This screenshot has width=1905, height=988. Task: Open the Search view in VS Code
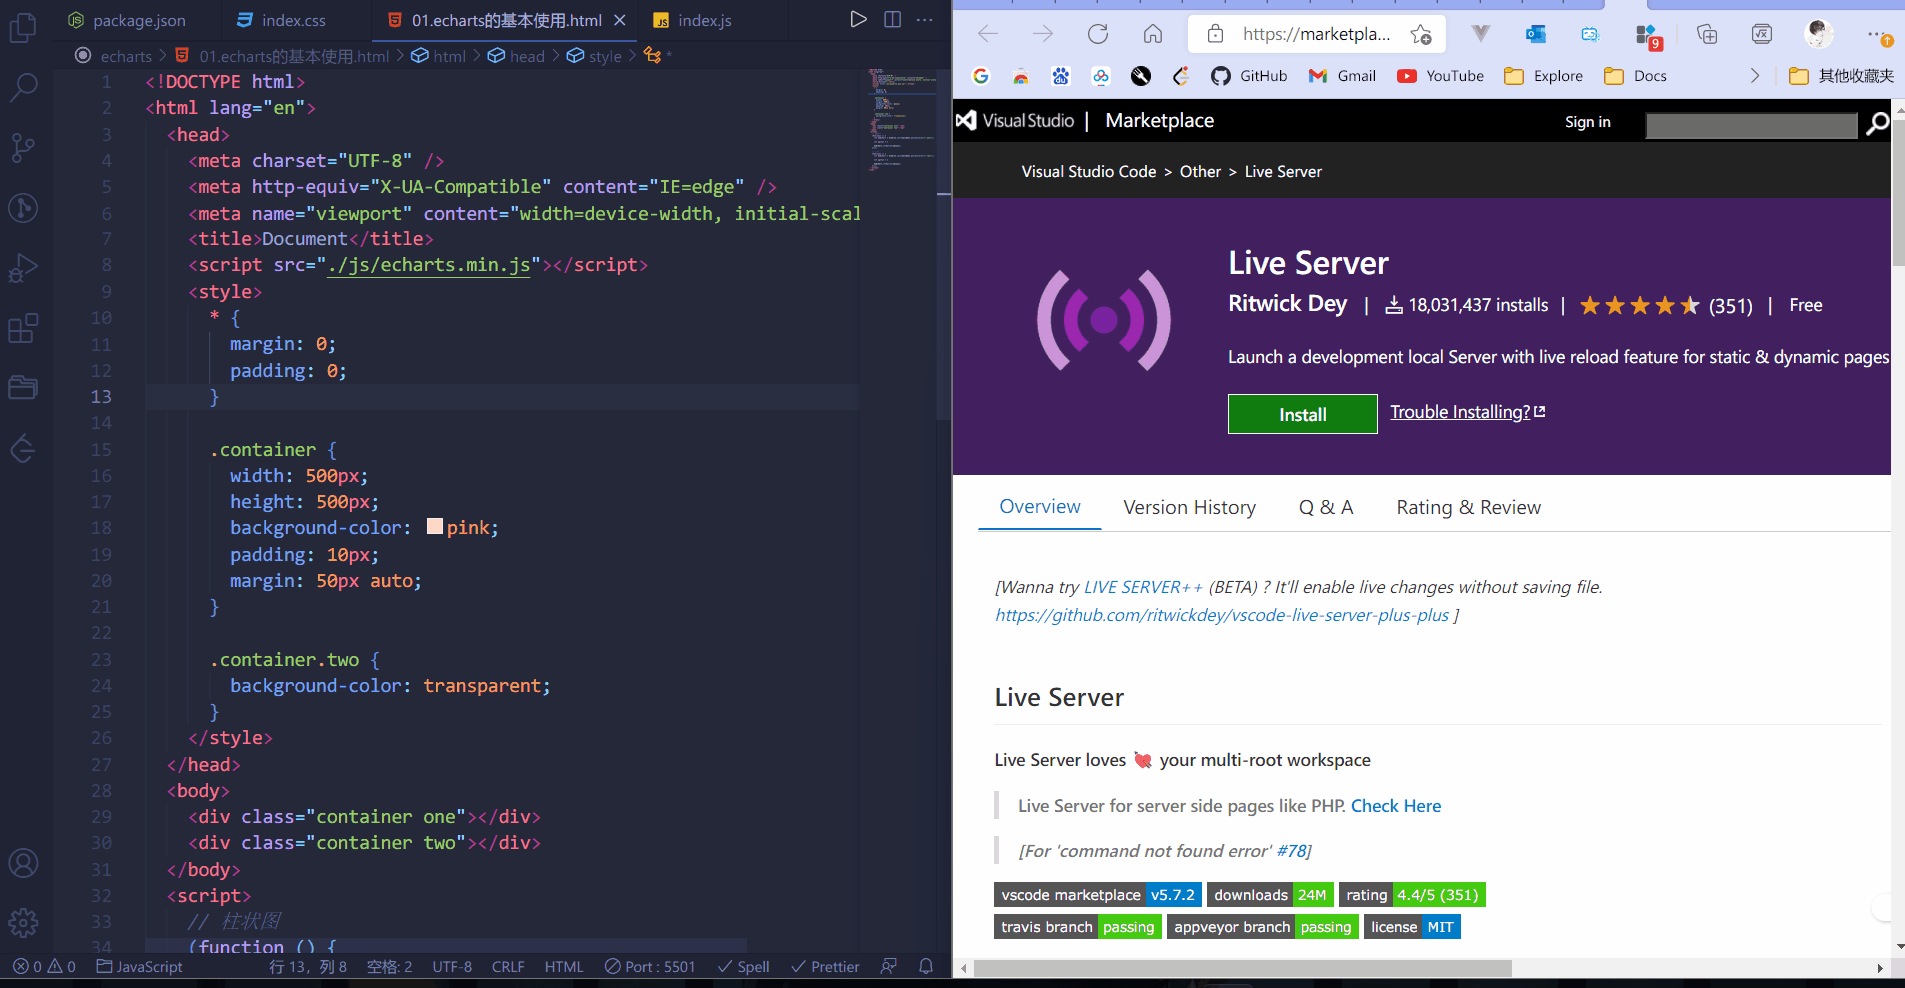[23, 87]
